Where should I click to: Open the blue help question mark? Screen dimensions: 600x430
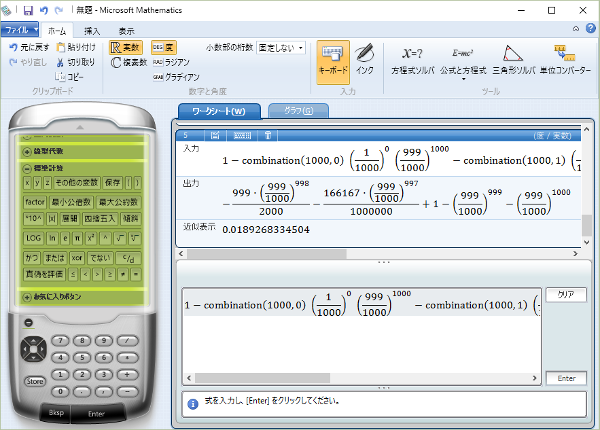click(x=591, y=28)
